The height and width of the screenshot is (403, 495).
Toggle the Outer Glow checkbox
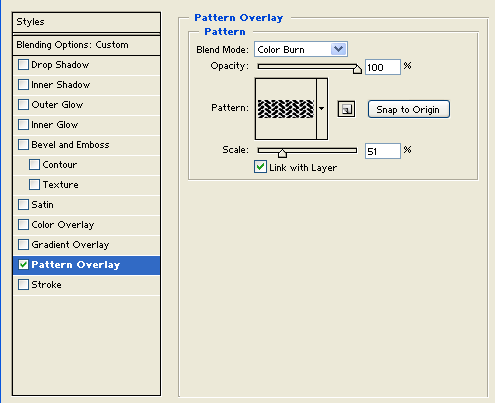pyautogui.click(x=23, y=105)
